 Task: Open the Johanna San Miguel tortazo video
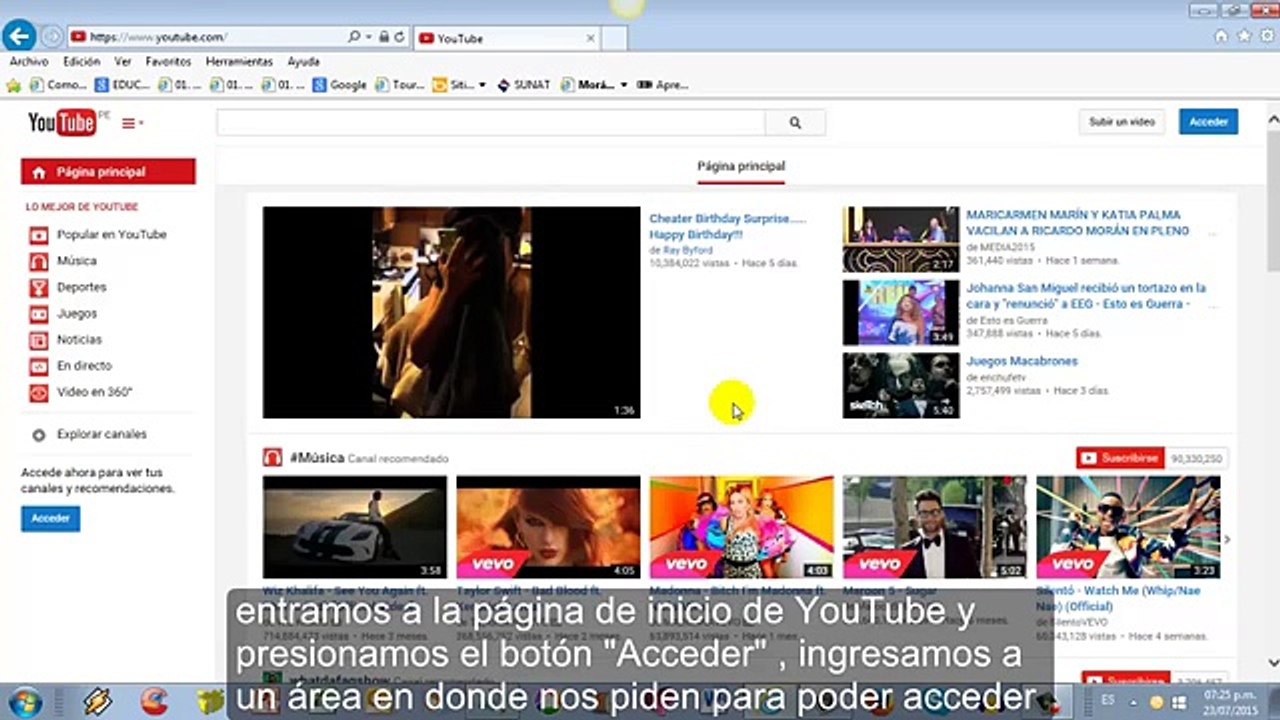[x=1086, y=295]
